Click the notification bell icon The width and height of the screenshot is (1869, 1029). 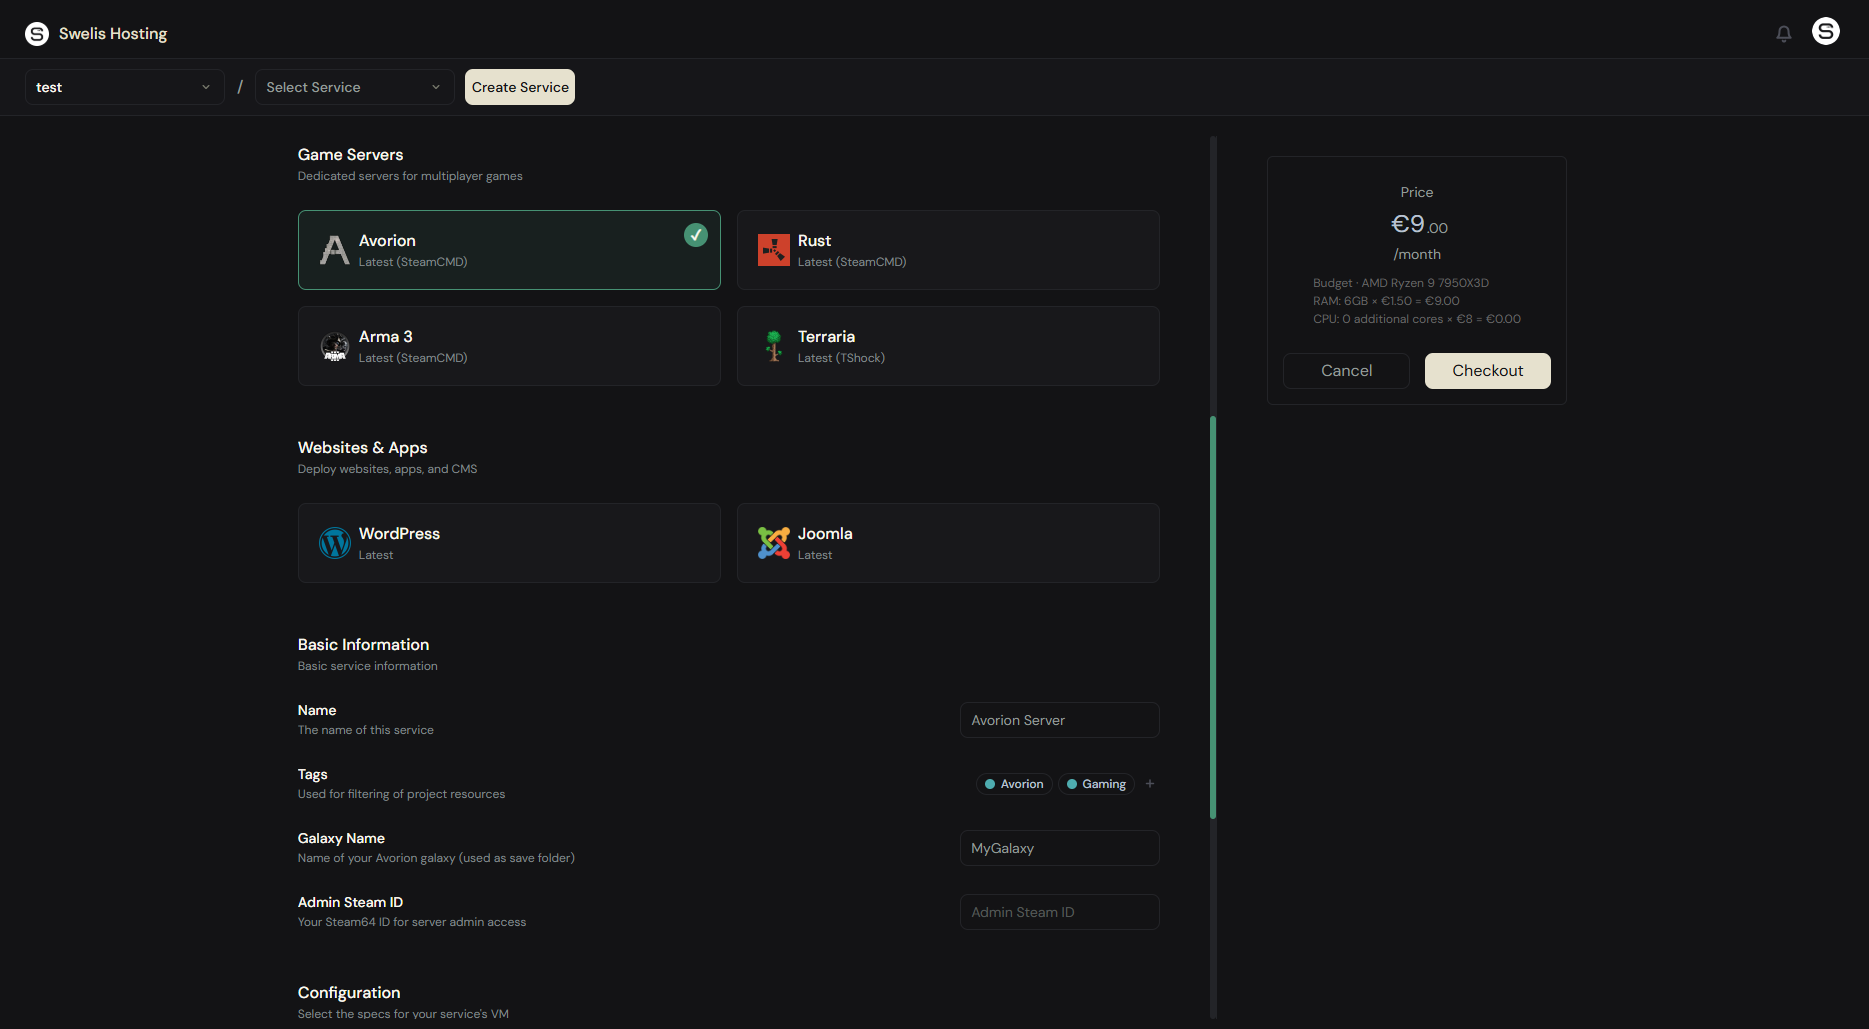point(1783,34)
